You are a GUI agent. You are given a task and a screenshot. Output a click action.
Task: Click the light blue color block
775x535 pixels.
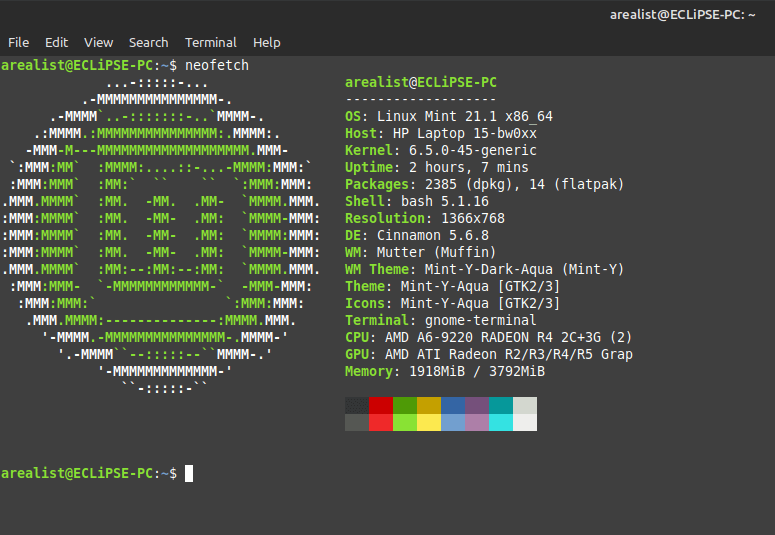coord(453,422)
